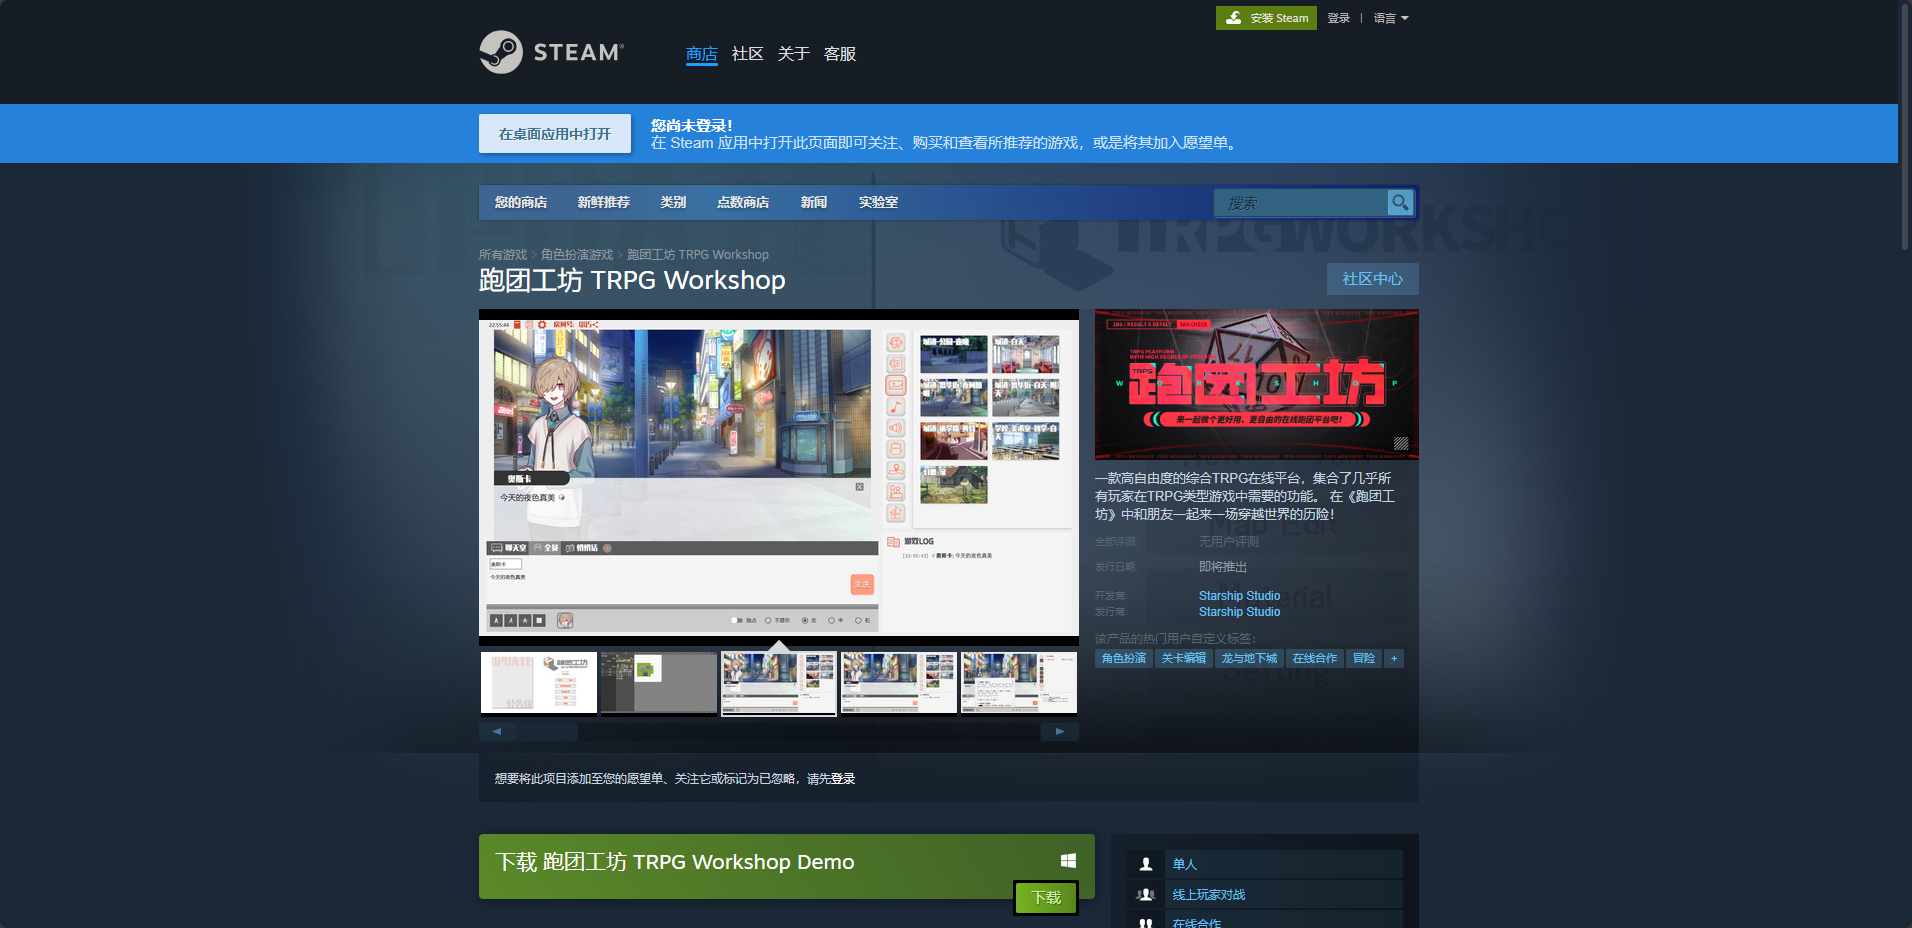This screenshot has width=1912, height=928.
Task: Click the thumbnail strip slider handle
Action: click(x=548, y=731)
